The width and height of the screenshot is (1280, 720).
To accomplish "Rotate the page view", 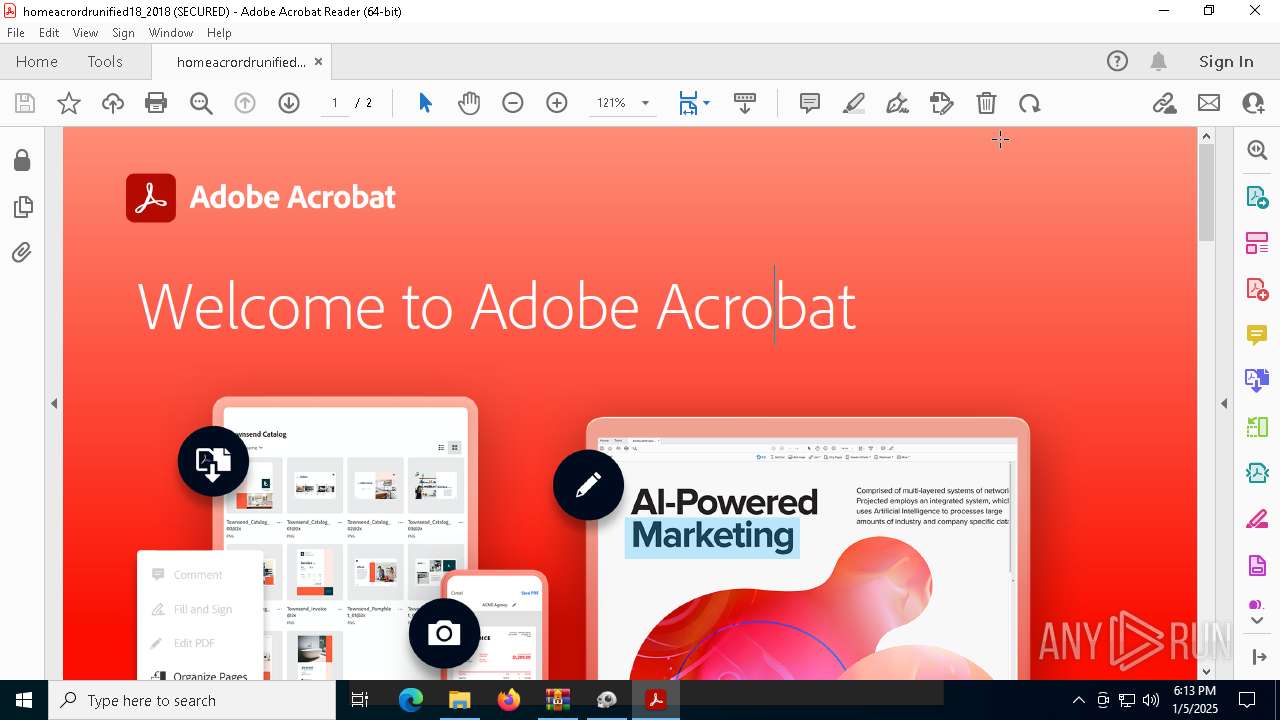I will 1030,103.
